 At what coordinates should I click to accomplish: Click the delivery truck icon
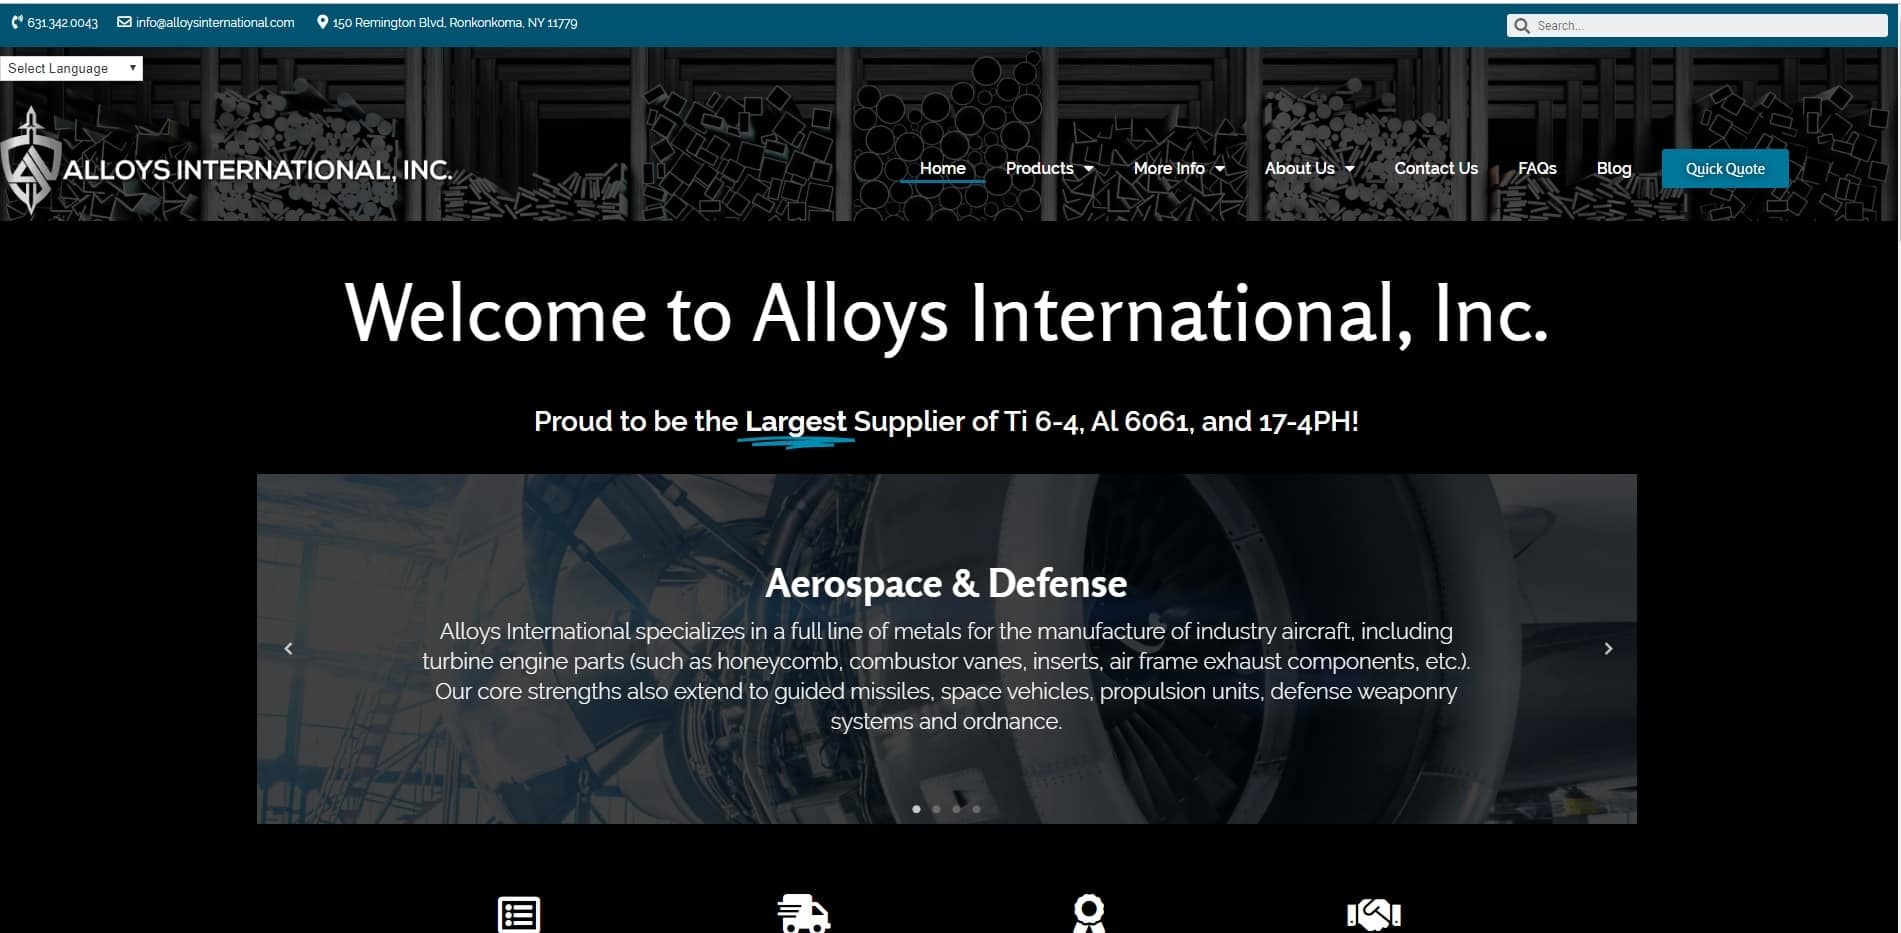[804, 914]
